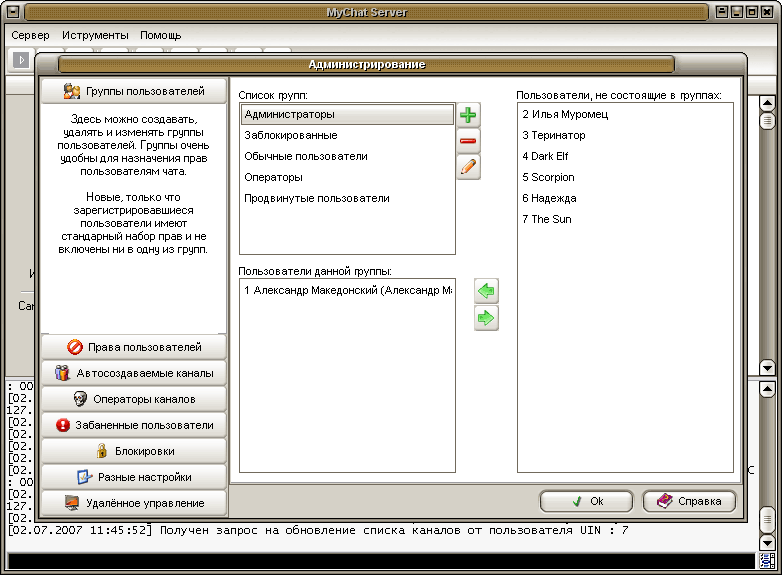Click the upper pane scrollbar thumb
The width and height of the screenshot is (782, 575).
tap(767, 121)
